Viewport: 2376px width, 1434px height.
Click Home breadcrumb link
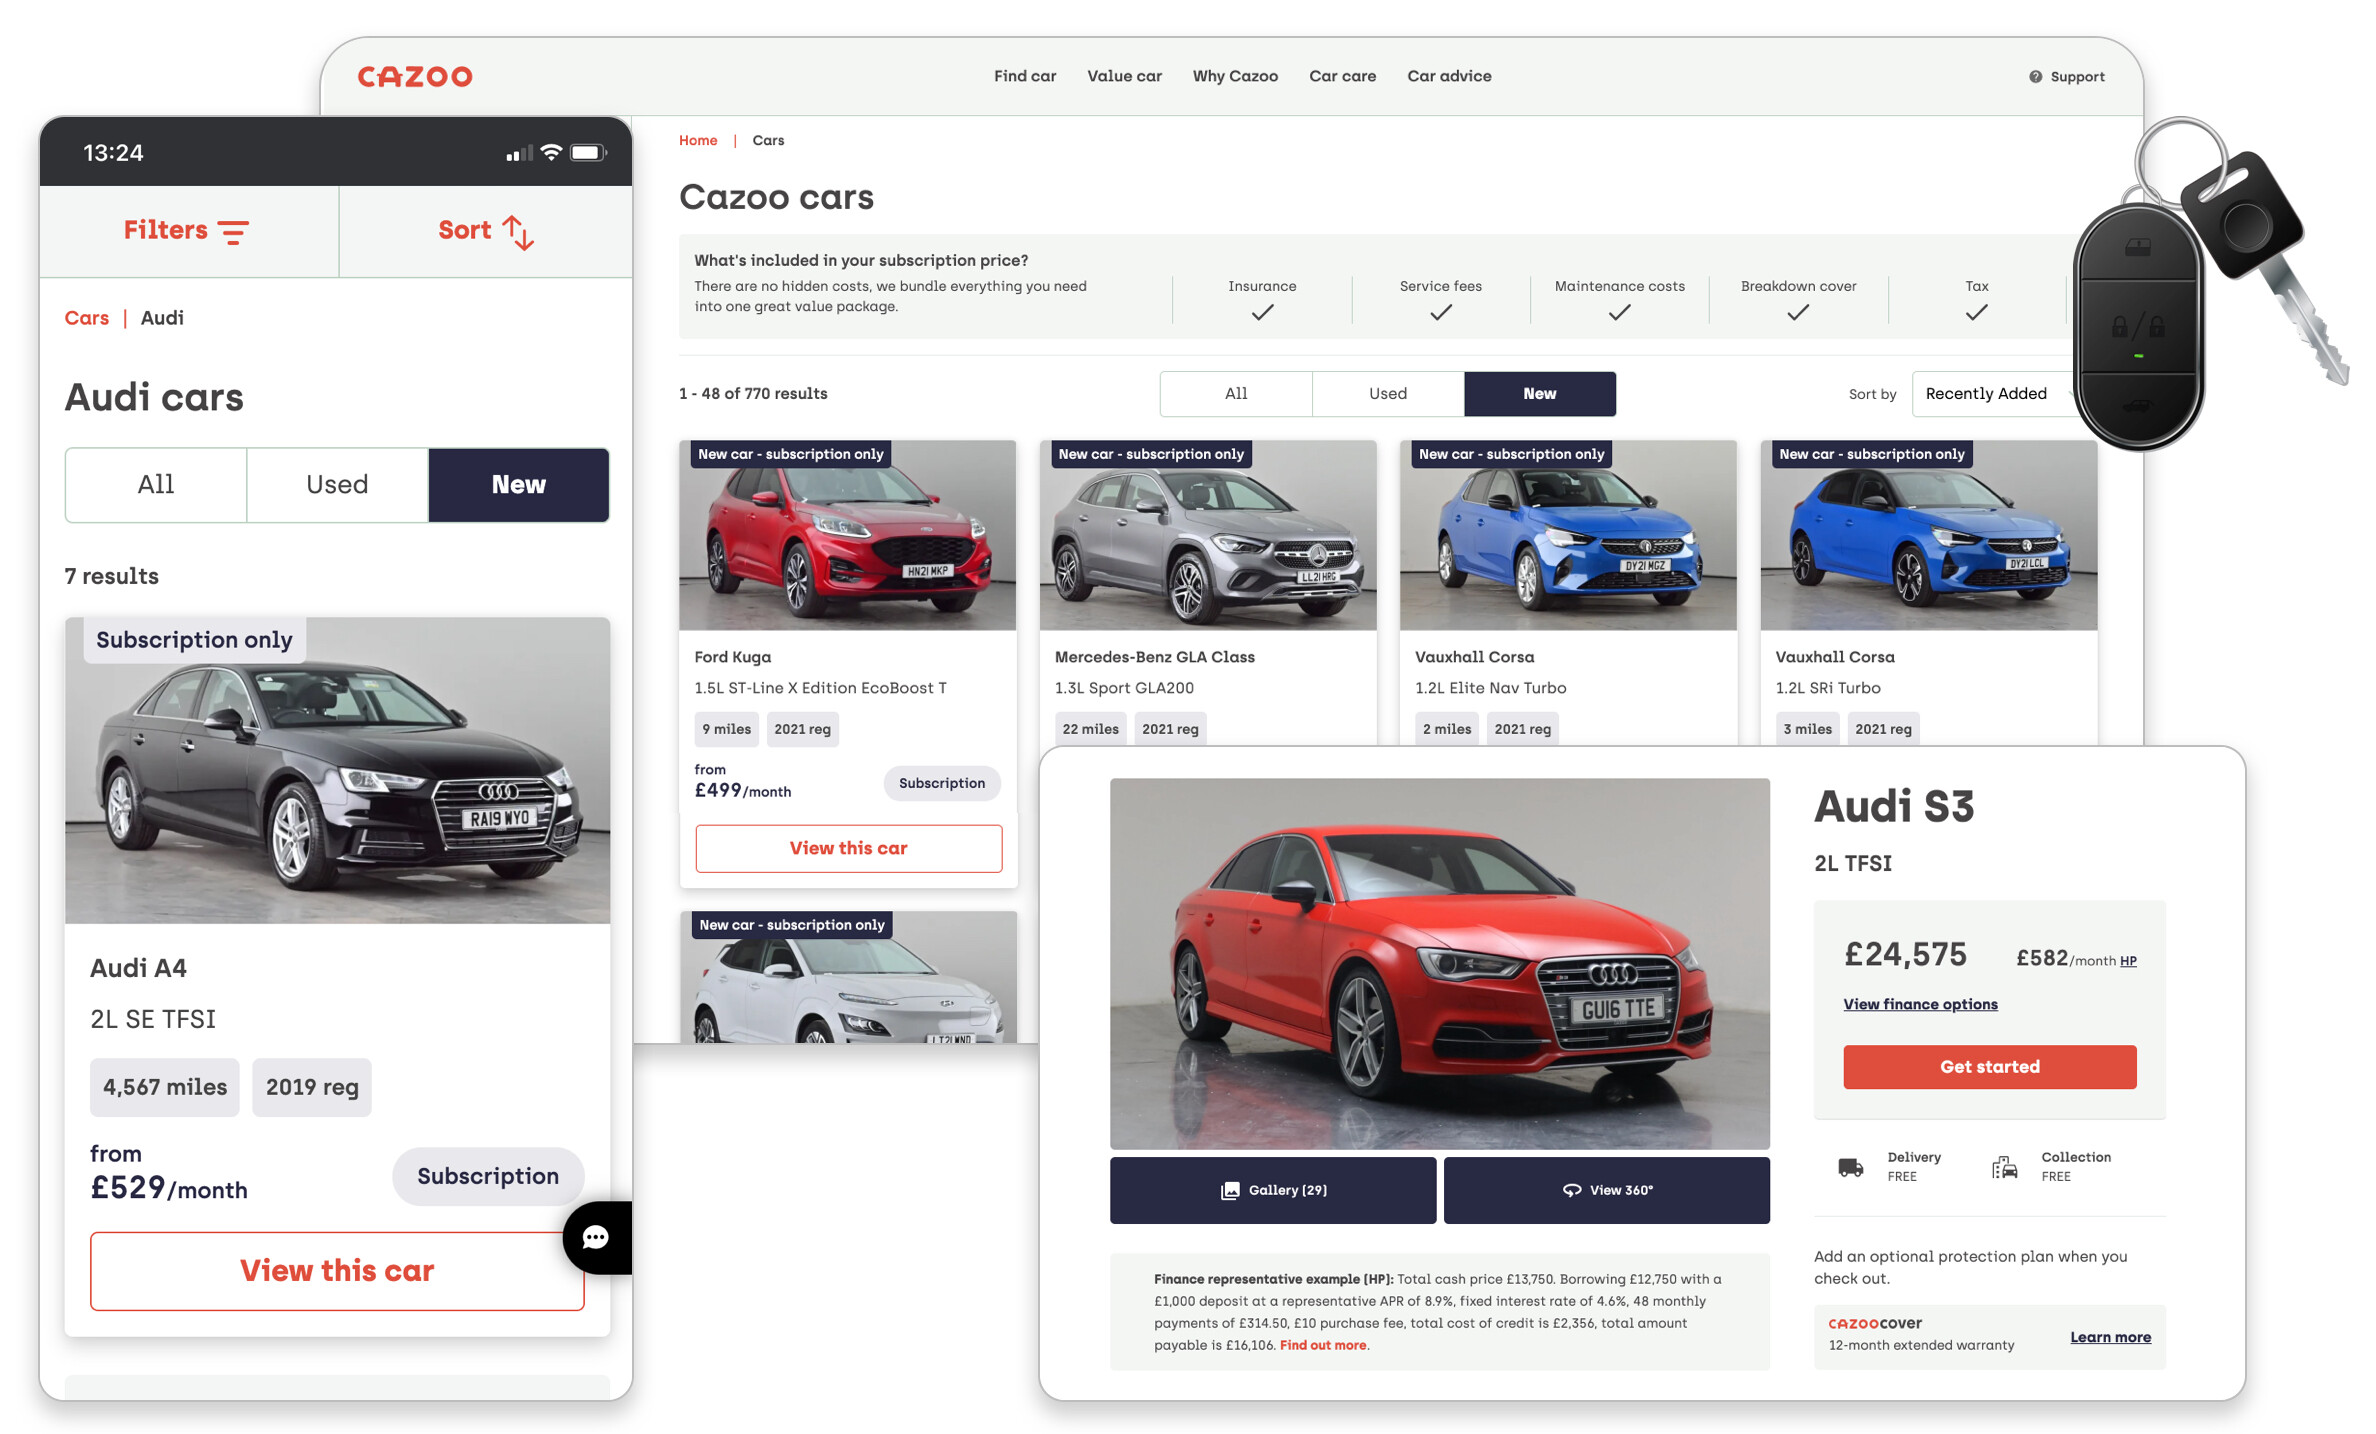(698, 140)
